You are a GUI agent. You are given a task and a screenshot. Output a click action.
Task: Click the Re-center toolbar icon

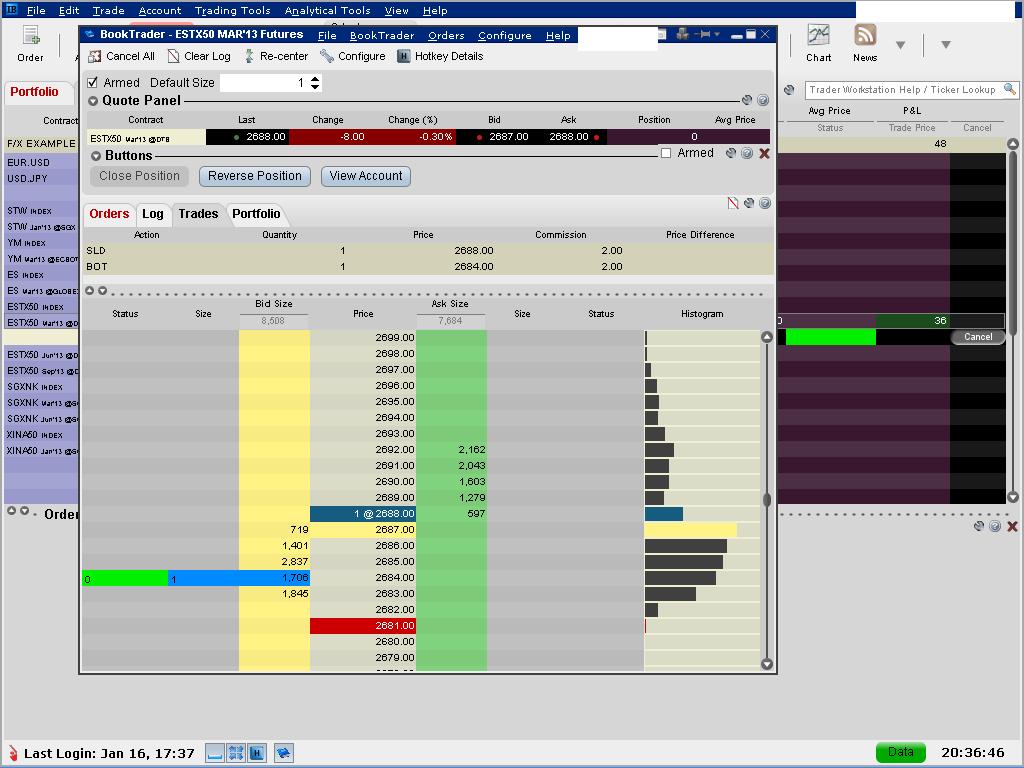[x=249, y=56]
